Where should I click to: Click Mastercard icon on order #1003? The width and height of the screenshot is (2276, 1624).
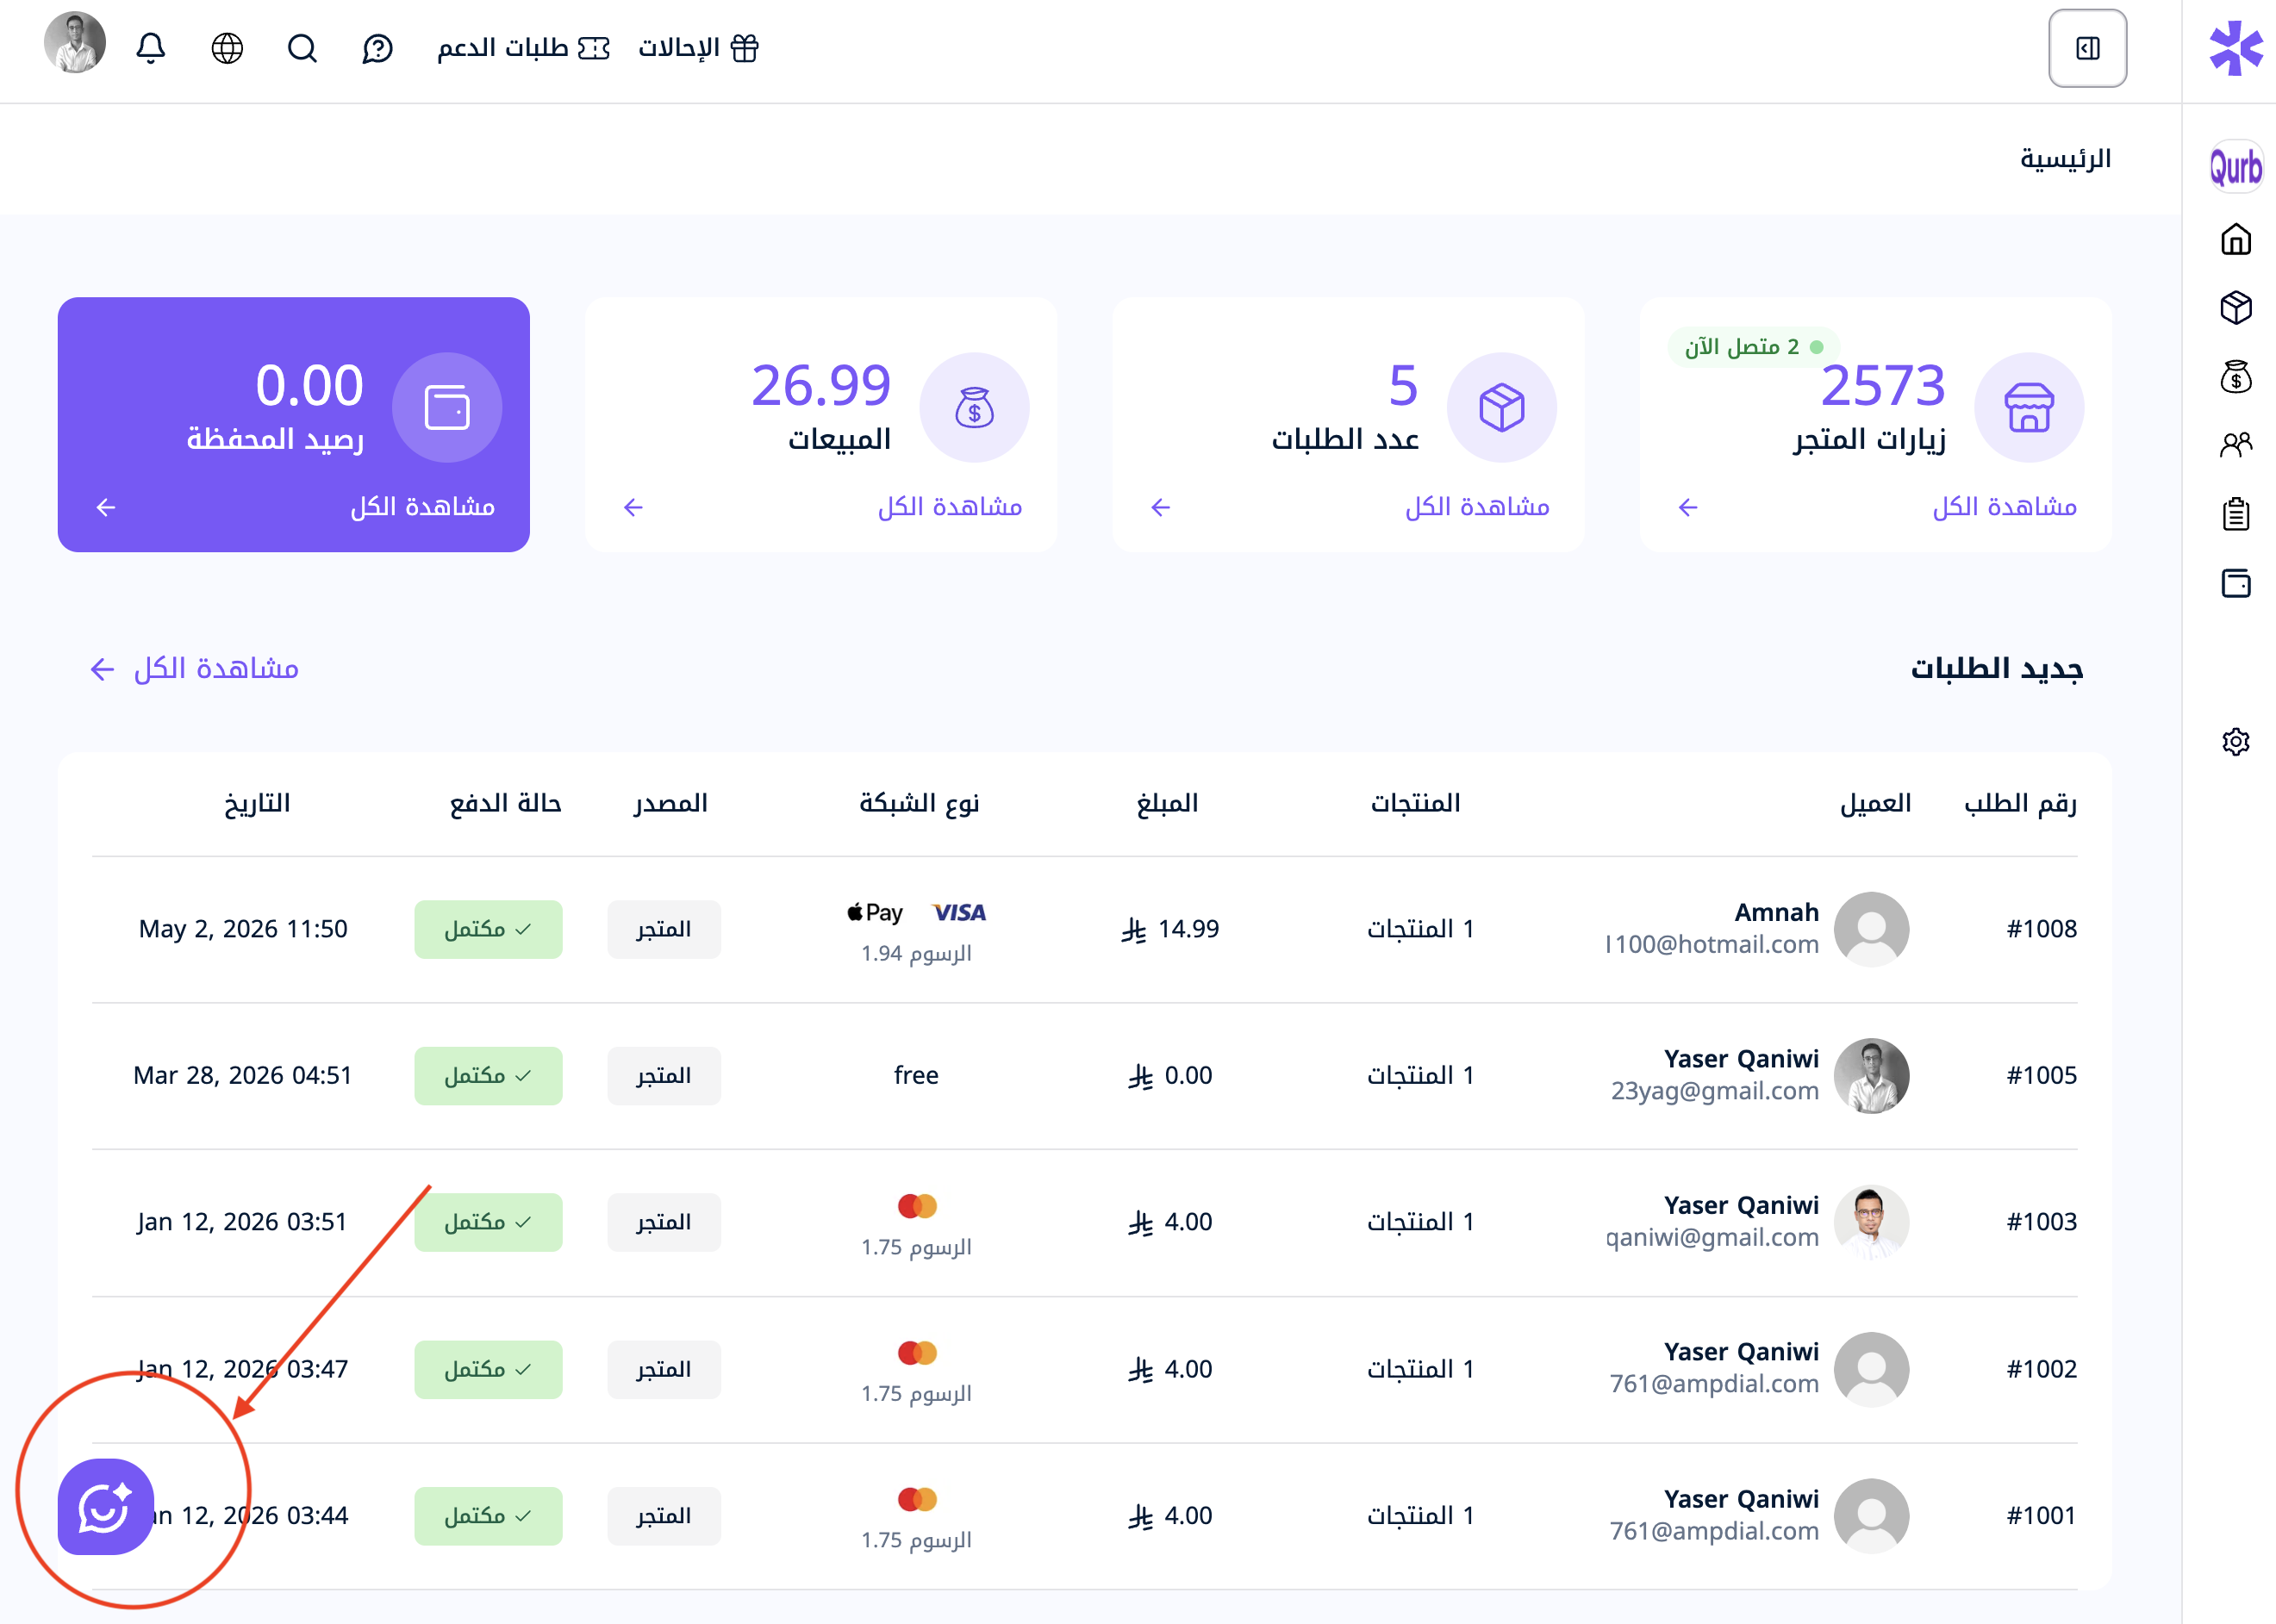[x=917, y=1206]
